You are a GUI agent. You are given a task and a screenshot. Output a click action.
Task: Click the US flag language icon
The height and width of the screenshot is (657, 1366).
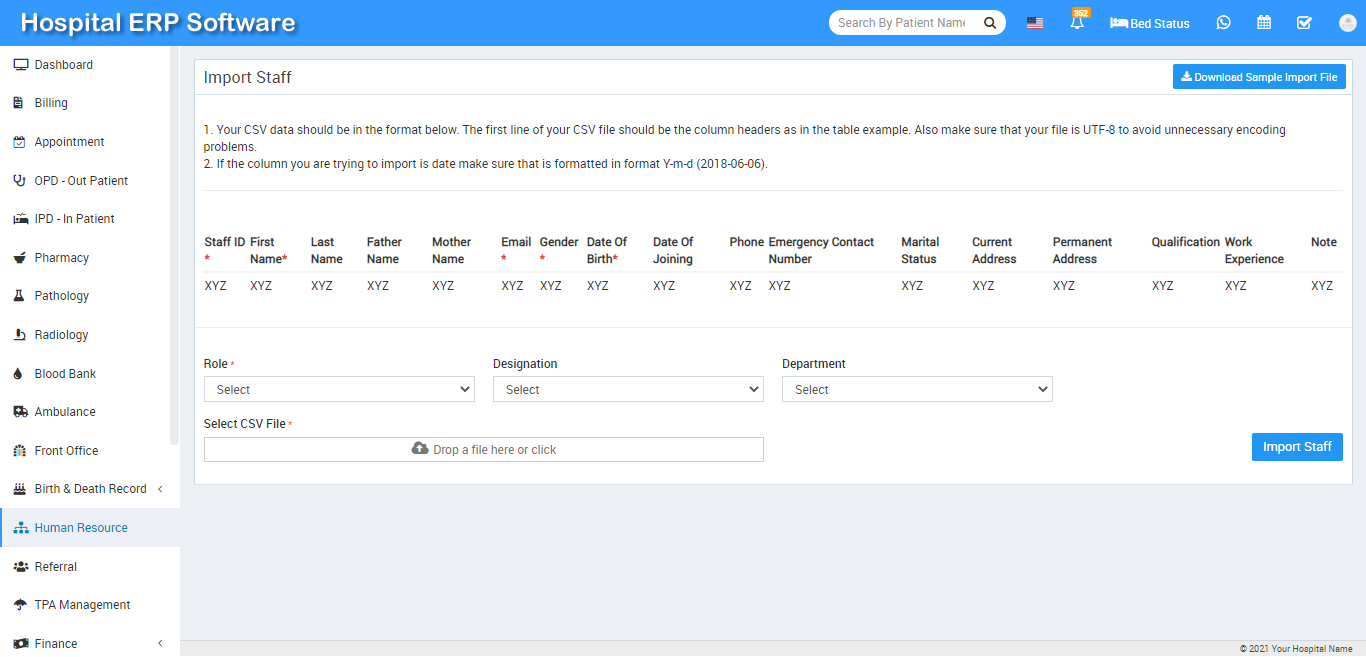click(1035, 23)
